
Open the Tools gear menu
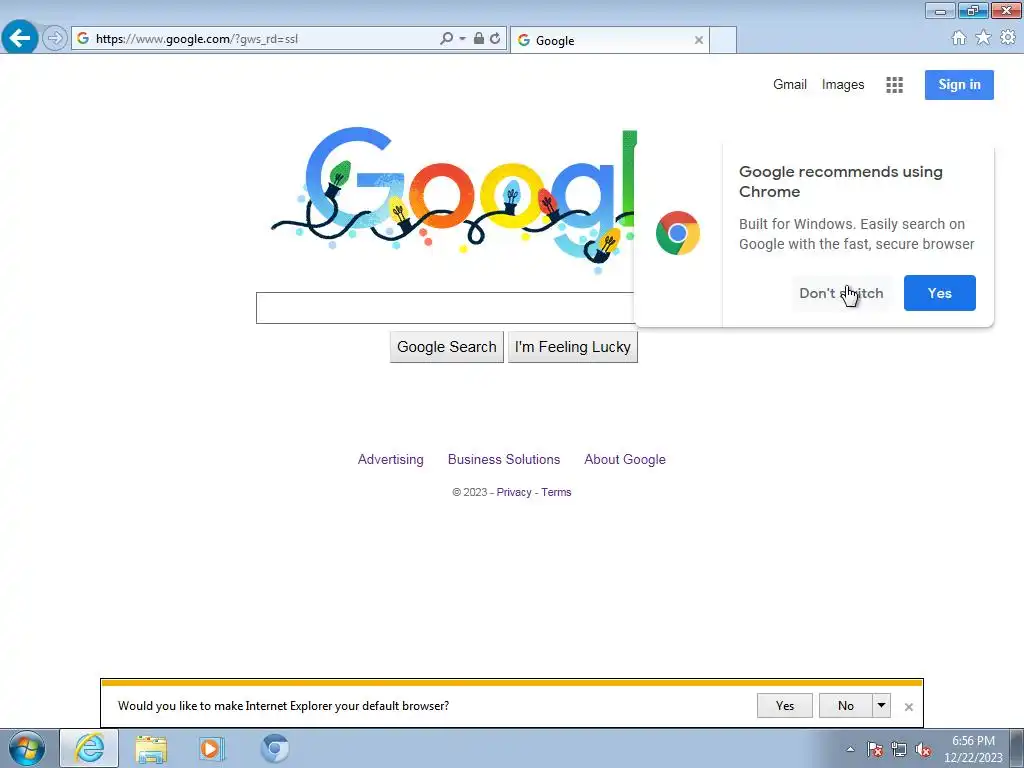[1008, 37]
